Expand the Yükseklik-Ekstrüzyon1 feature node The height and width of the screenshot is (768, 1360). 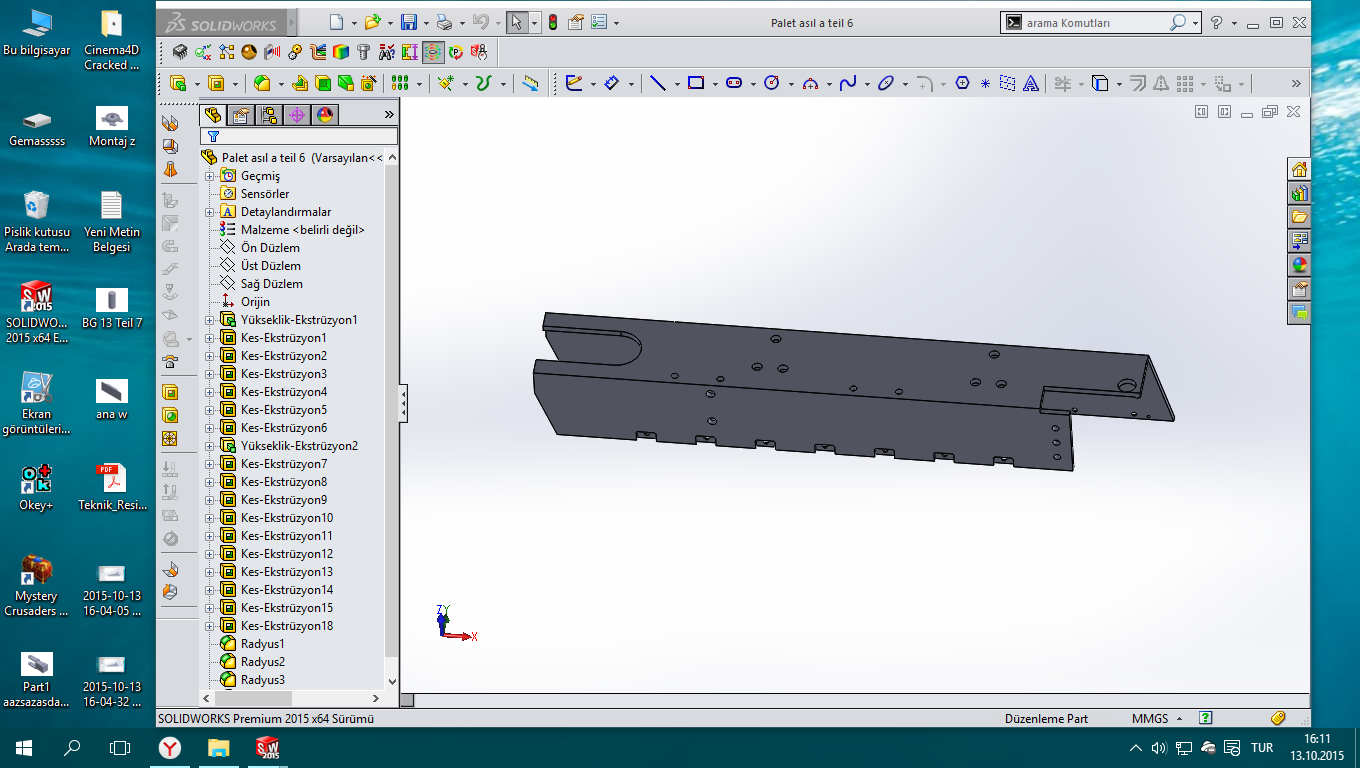click(210, 320)
